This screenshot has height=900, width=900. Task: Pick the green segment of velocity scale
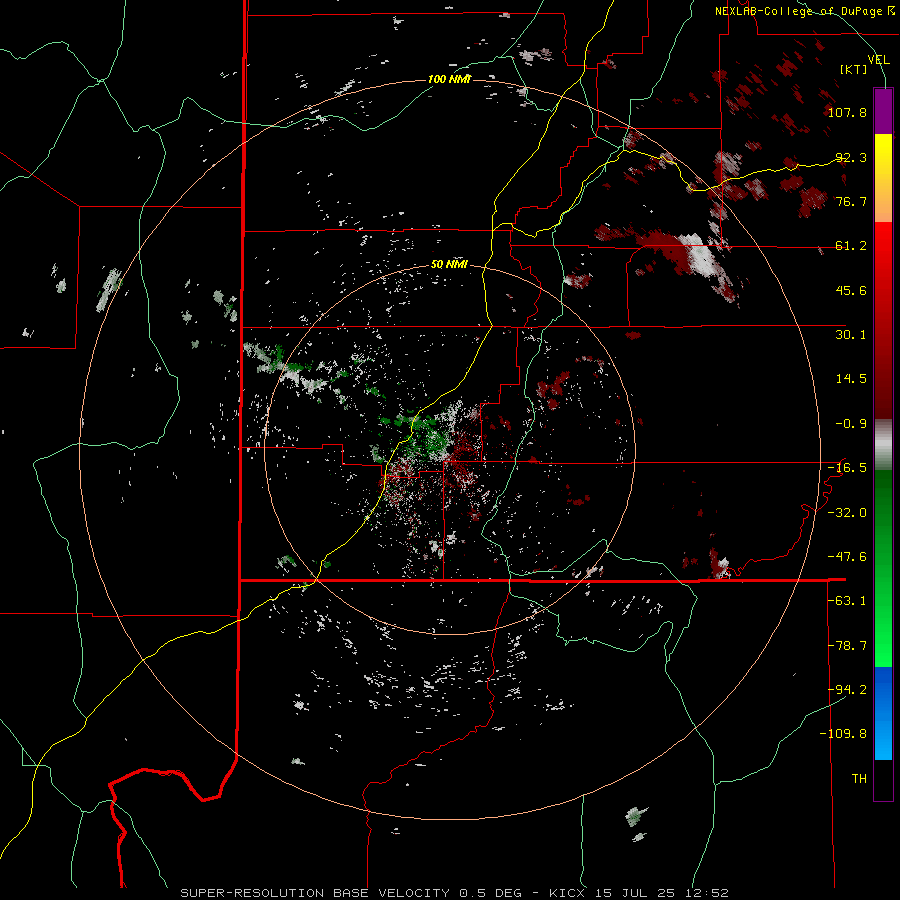click(883, 568)
